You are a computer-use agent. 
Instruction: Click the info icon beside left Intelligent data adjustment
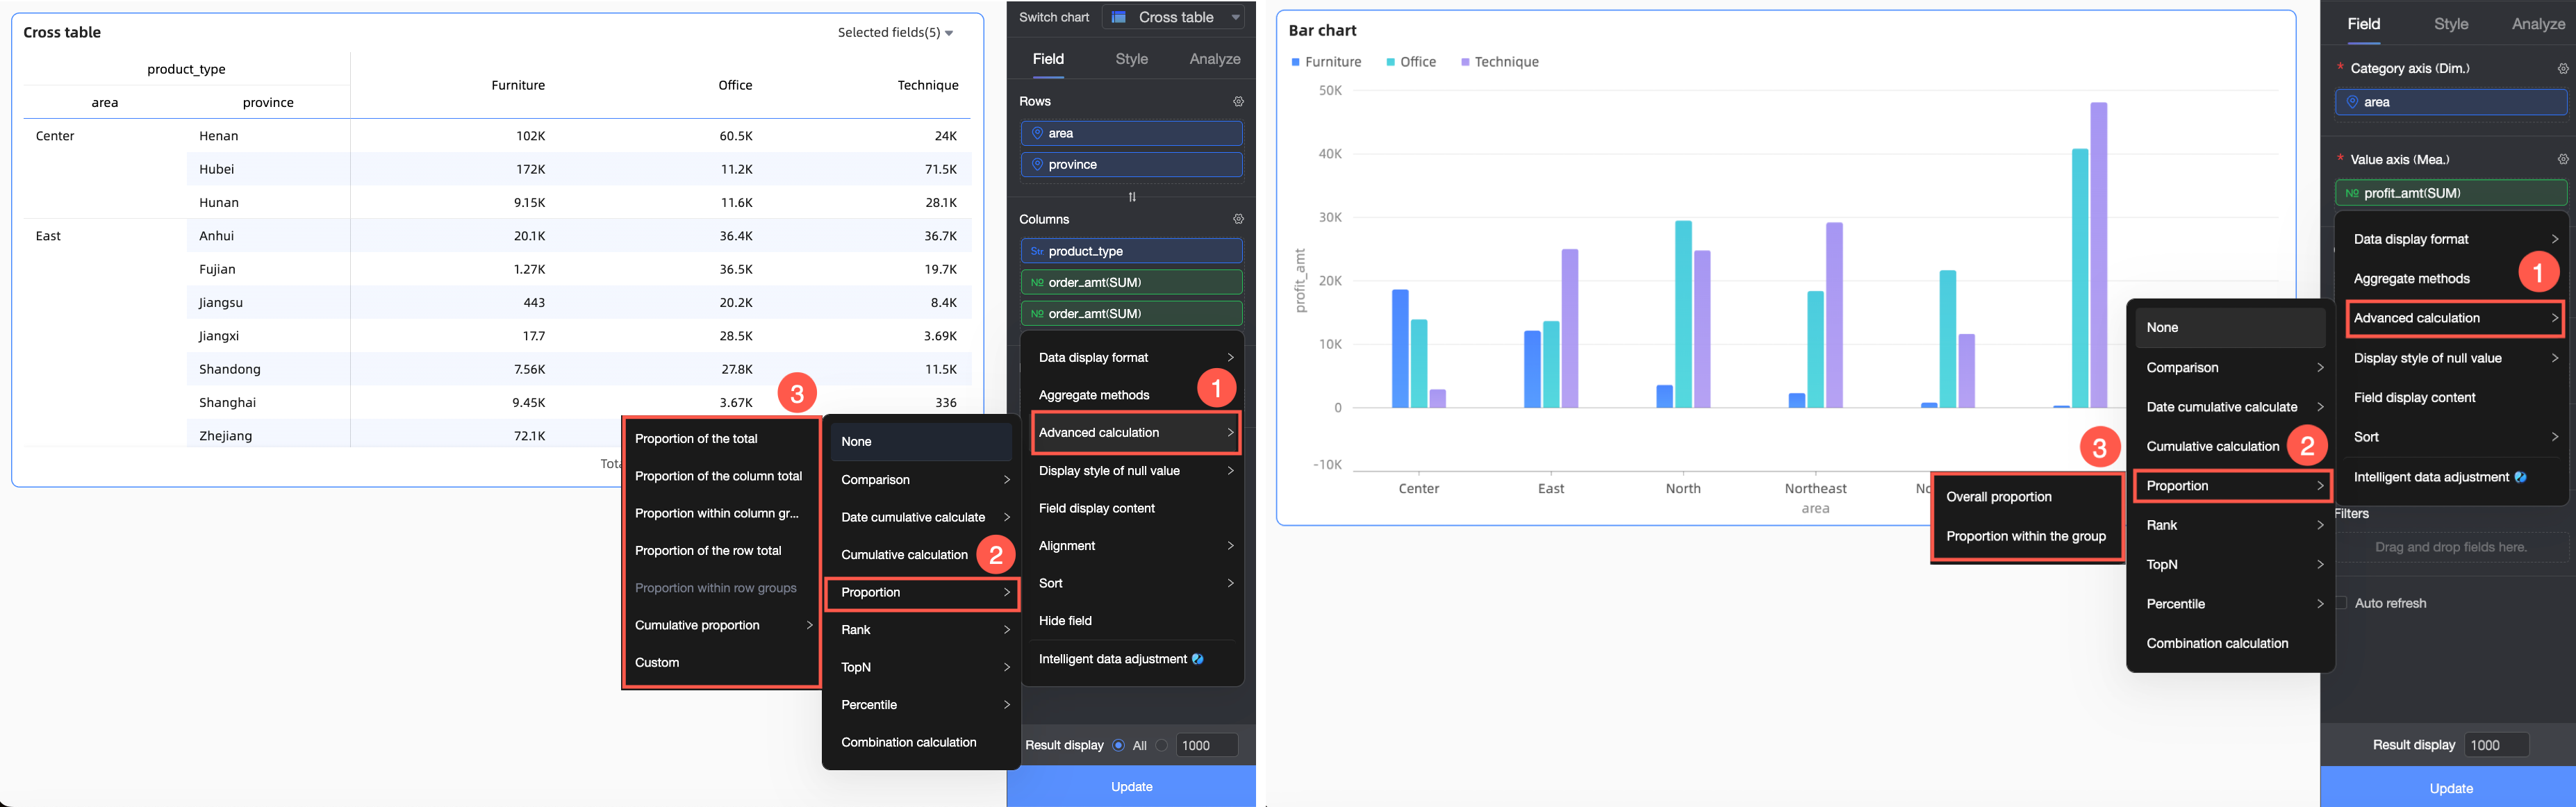pos(1198,659)
